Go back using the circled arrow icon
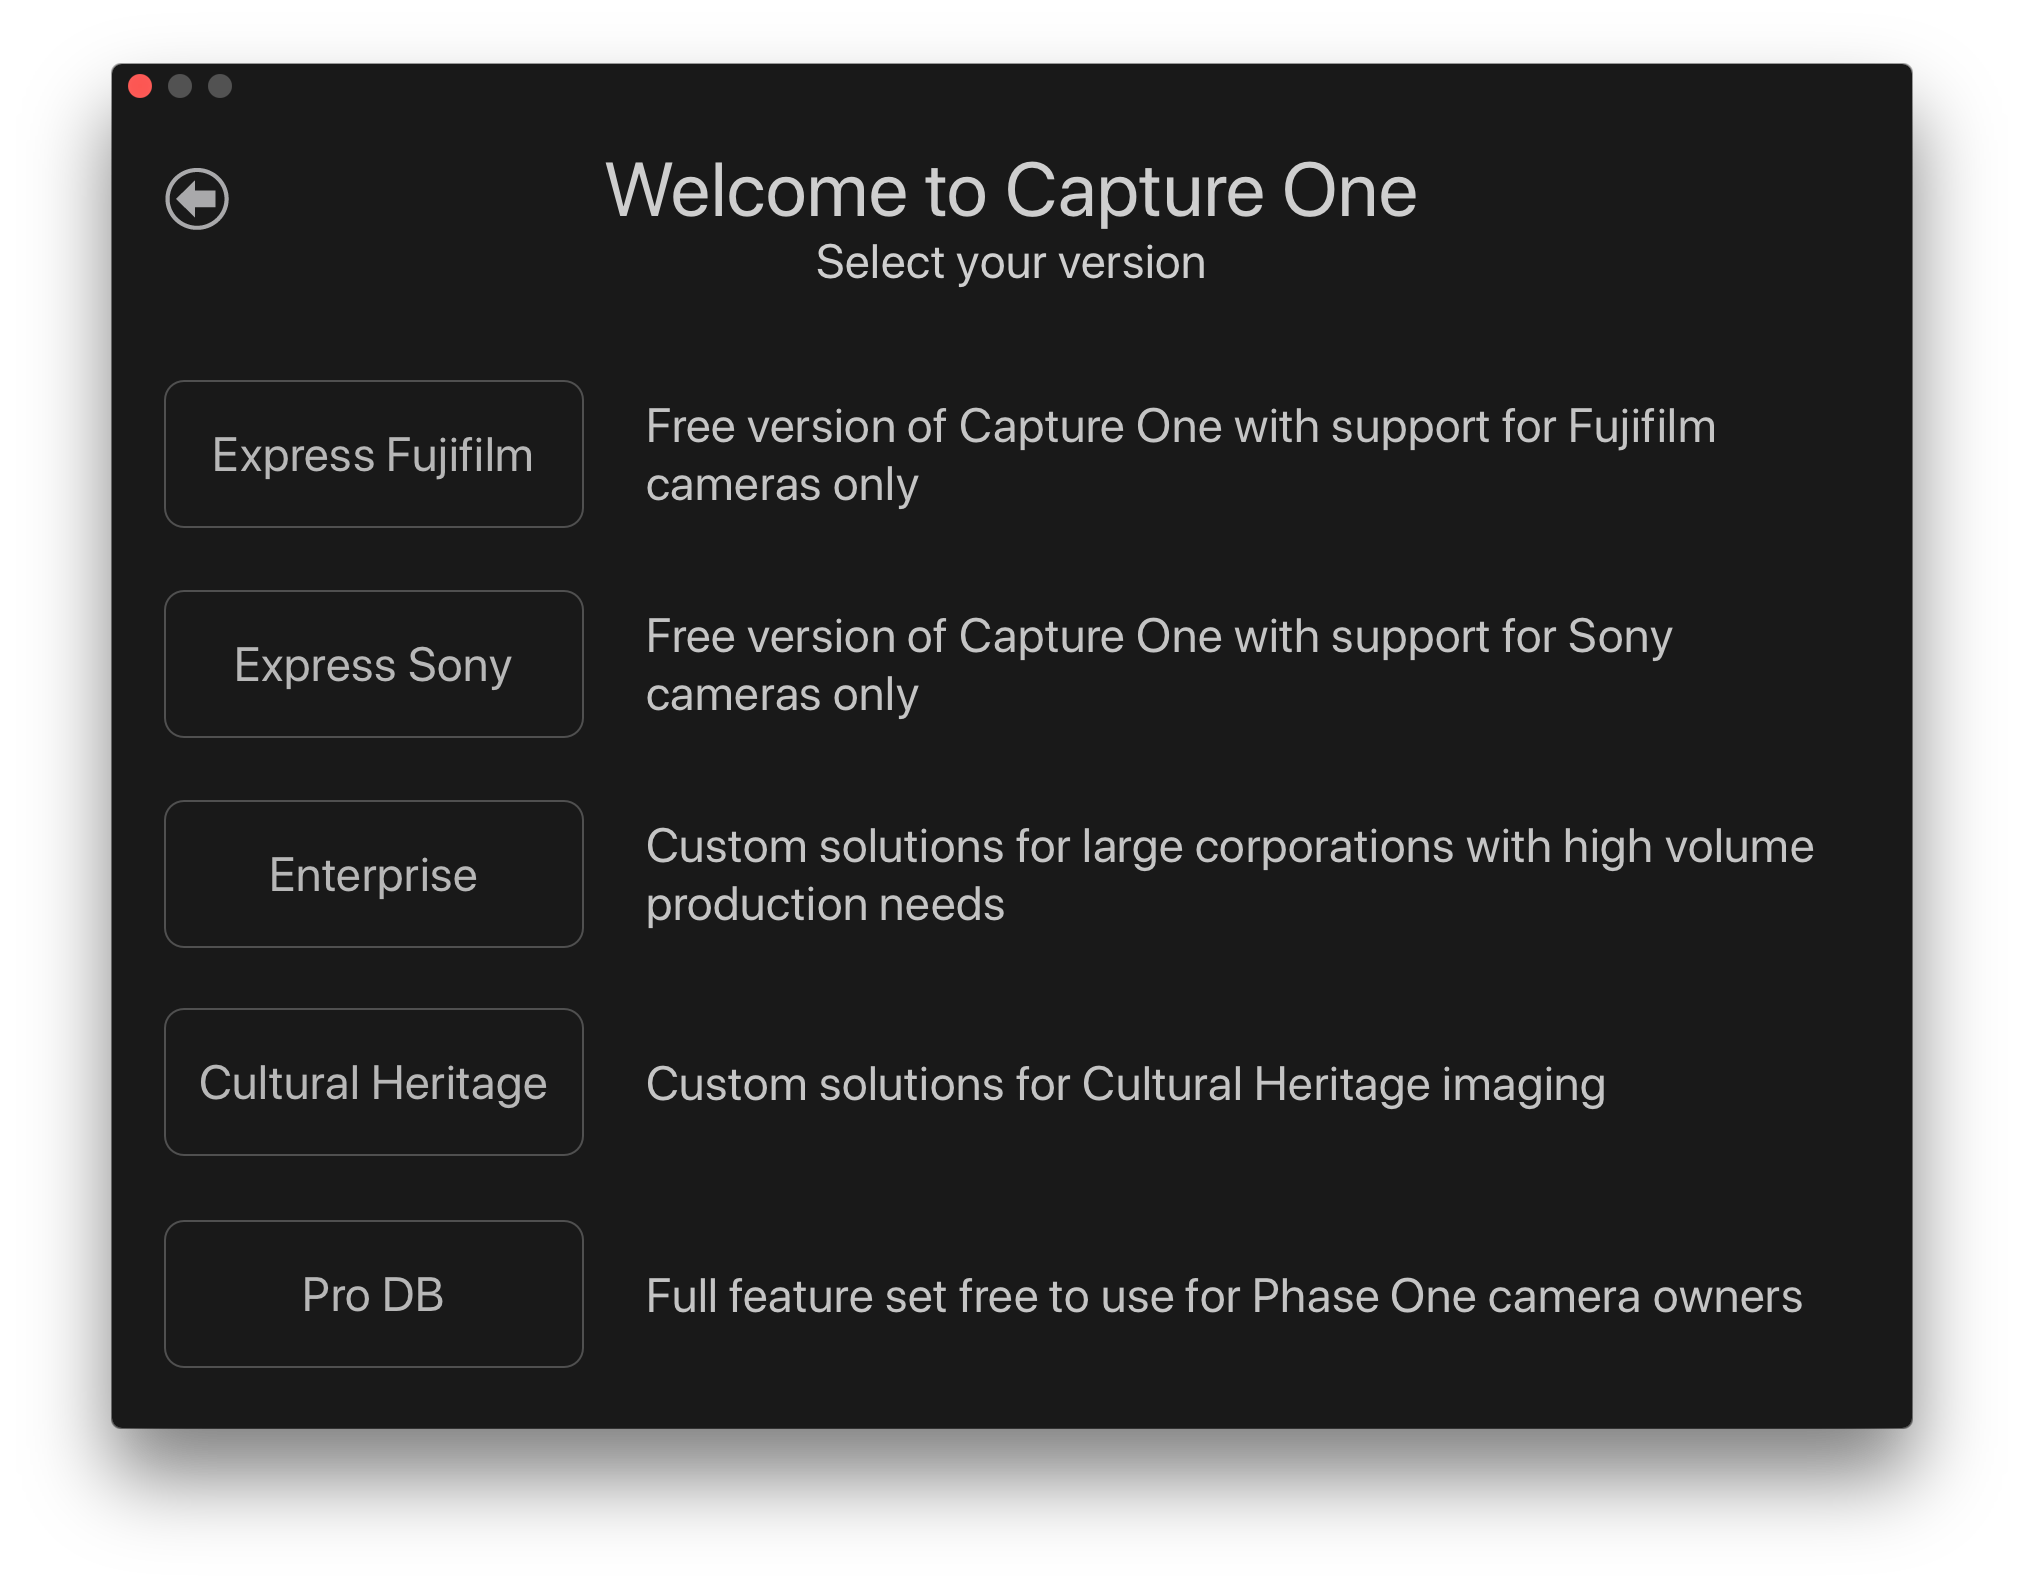The image size is (2024, 1588). tap(197, 199)
